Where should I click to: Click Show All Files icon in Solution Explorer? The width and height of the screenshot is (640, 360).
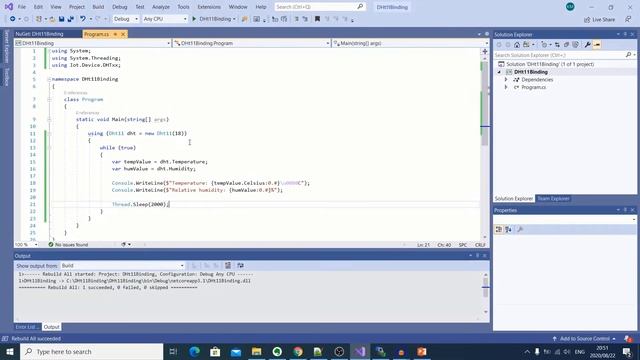[576, 44]
